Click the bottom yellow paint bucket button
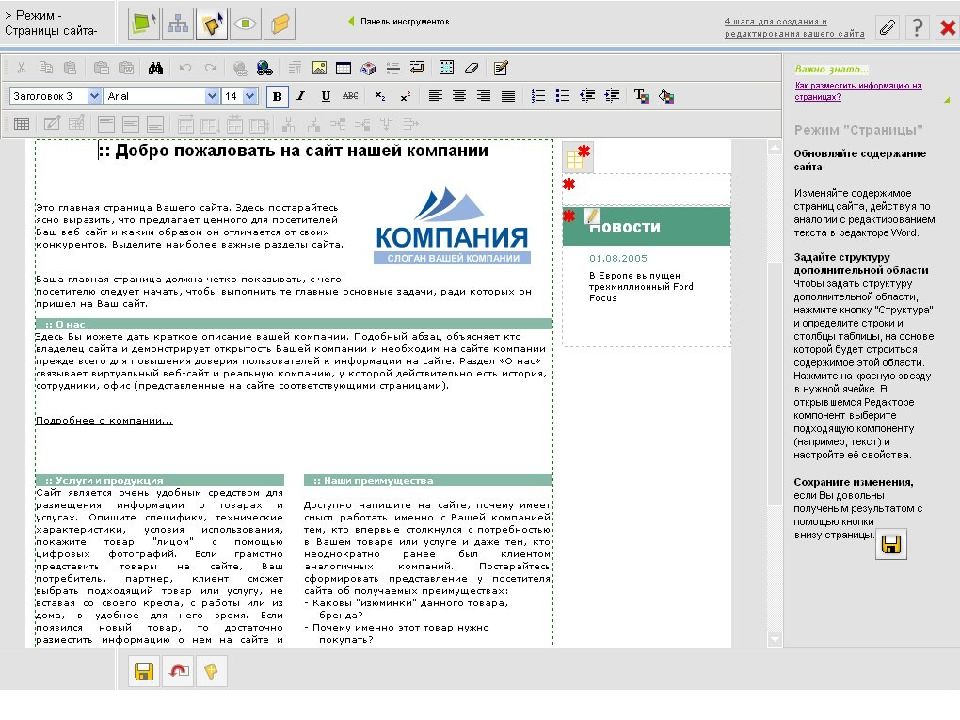Viewport: 960px width, 720px height. tap(211, 672)
